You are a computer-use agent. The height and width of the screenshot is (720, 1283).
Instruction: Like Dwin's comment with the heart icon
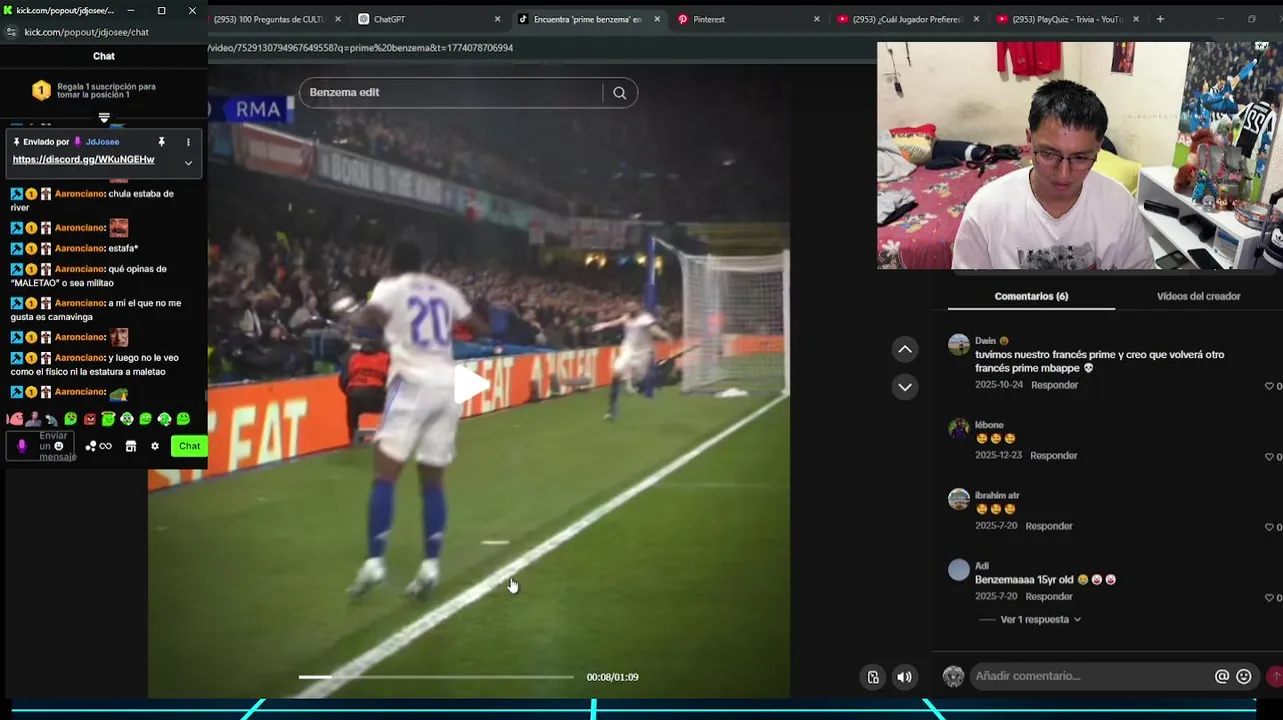point(1269,386)
